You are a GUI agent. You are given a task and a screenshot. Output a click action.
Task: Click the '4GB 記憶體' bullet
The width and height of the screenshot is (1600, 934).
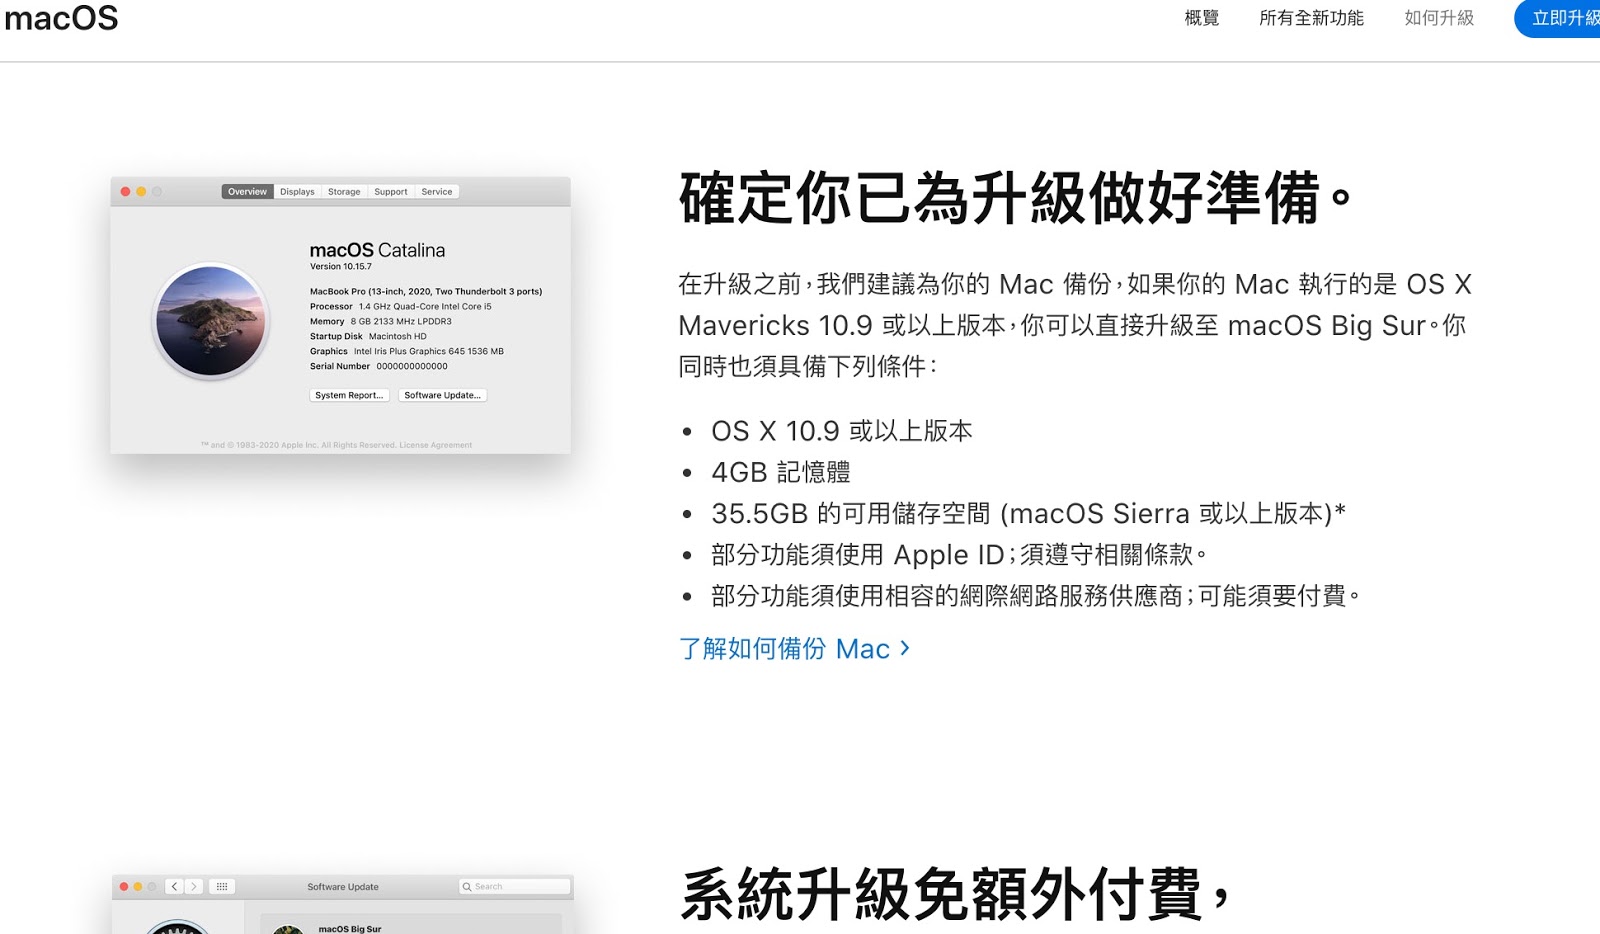pos(781,472)
